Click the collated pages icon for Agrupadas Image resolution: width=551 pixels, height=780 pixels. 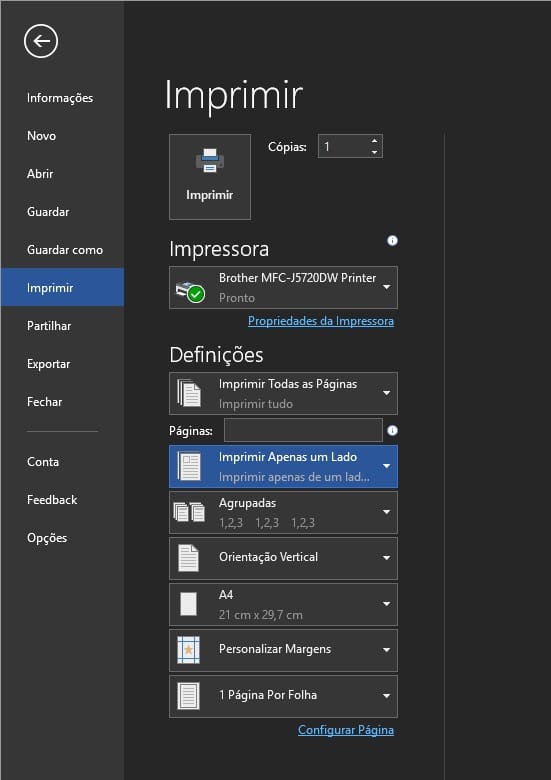tap(189, 512)
